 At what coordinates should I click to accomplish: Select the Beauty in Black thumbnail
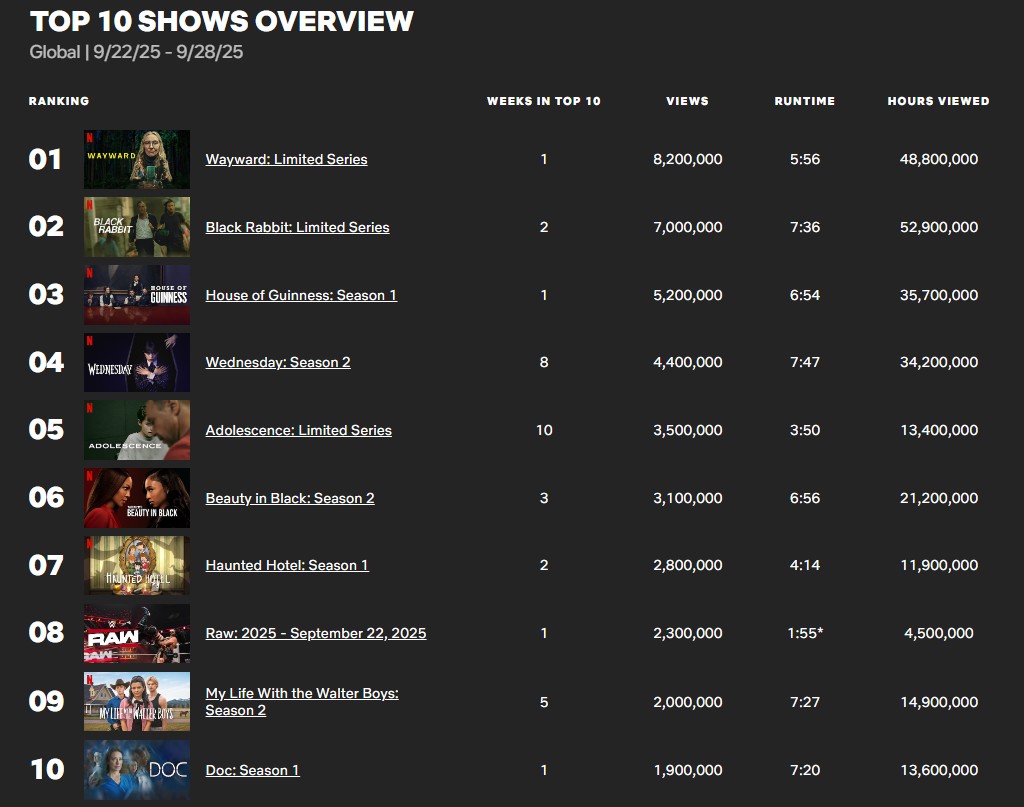pyautogui.click(x=137, y=498)
